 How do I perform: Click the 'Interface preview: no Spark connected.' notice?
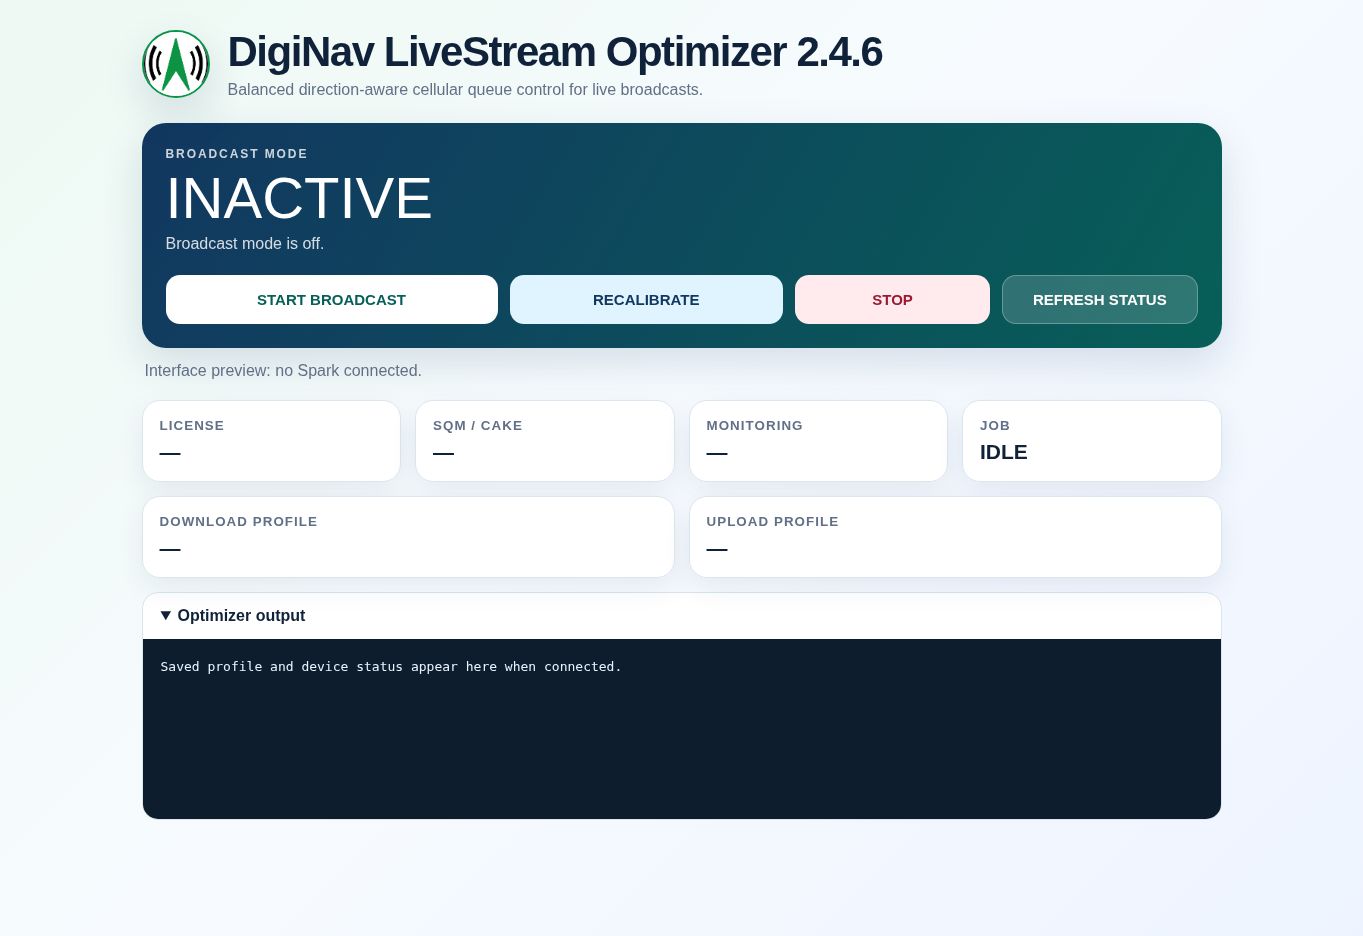pyautogui.click(x=283, y=371)
